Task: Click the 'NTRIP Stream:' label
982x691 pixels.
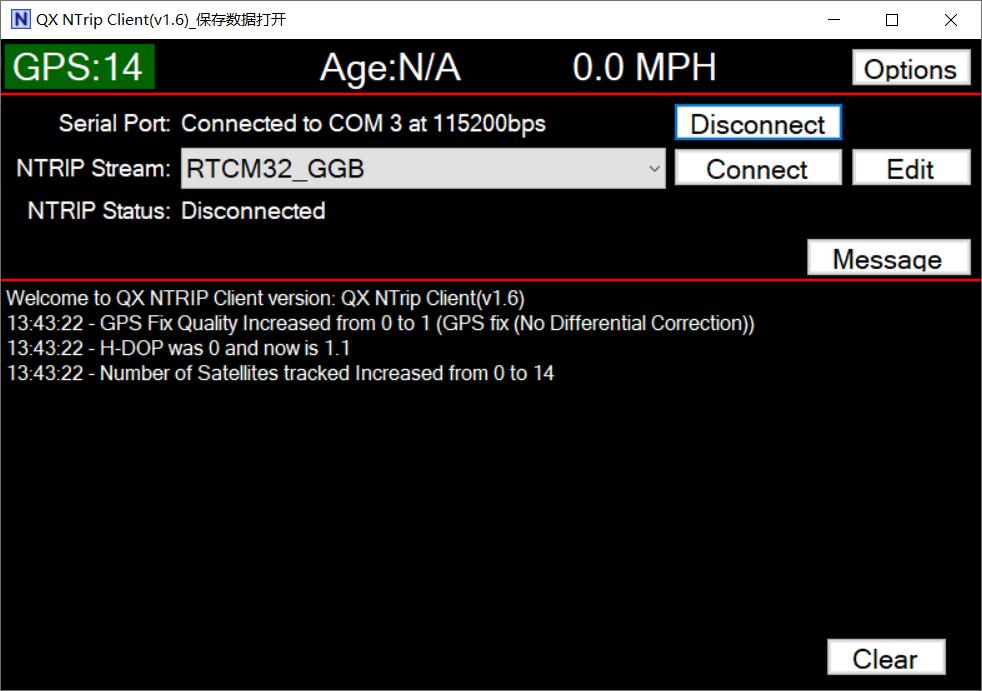Action: [x=93, y=168]
